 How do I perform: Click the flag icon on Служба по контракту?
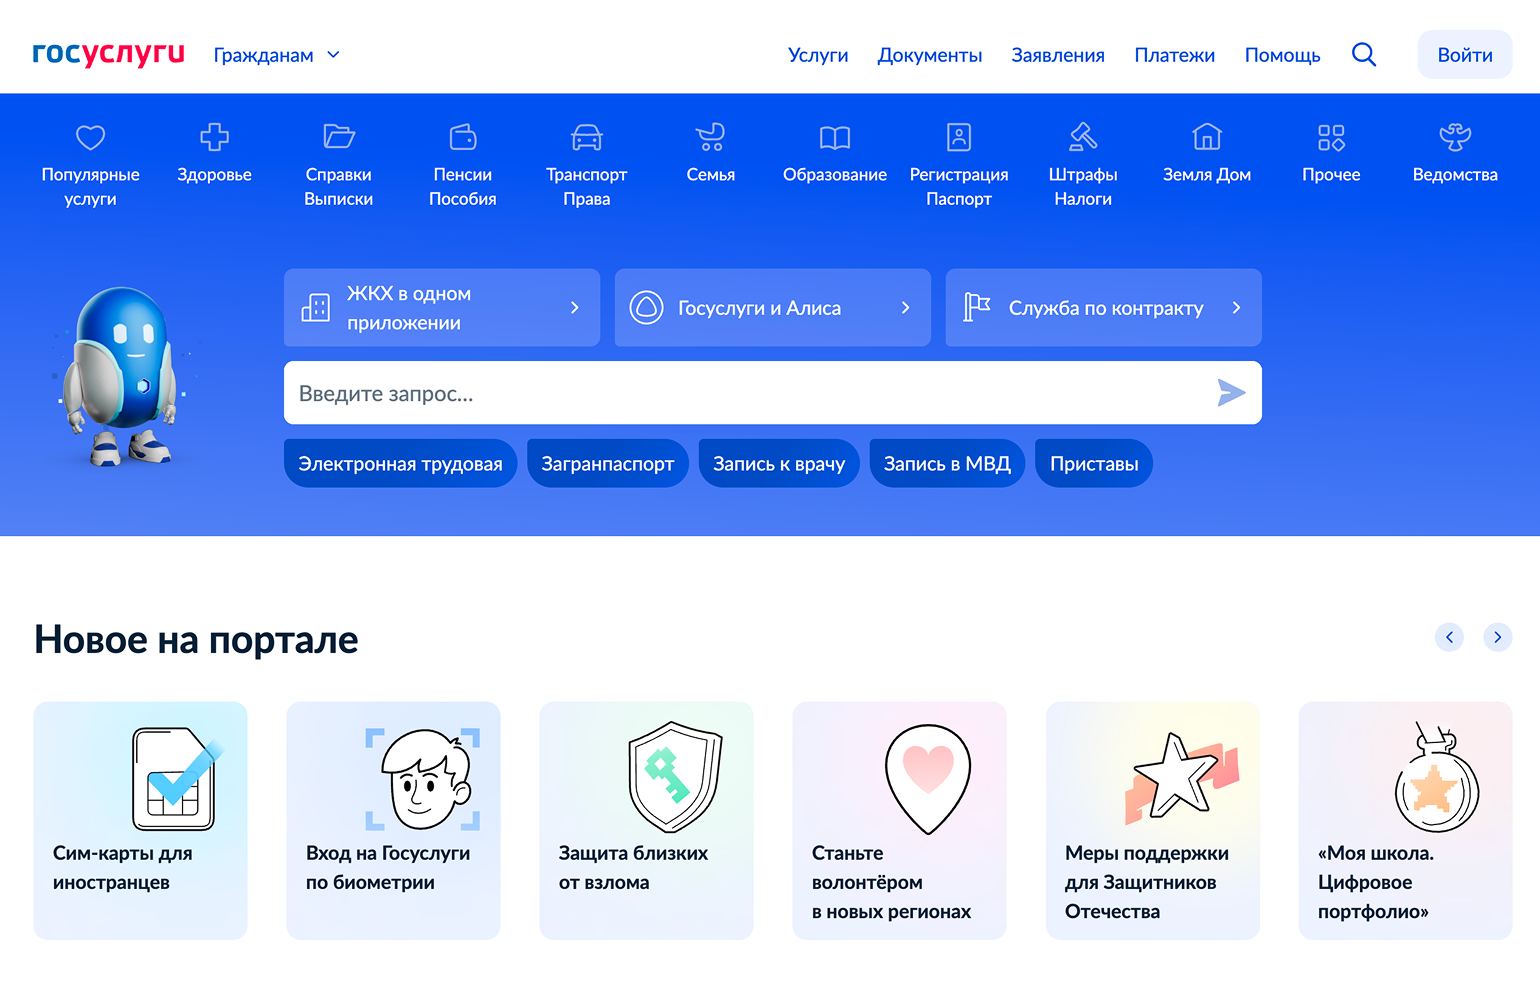(x=977, y=308)
